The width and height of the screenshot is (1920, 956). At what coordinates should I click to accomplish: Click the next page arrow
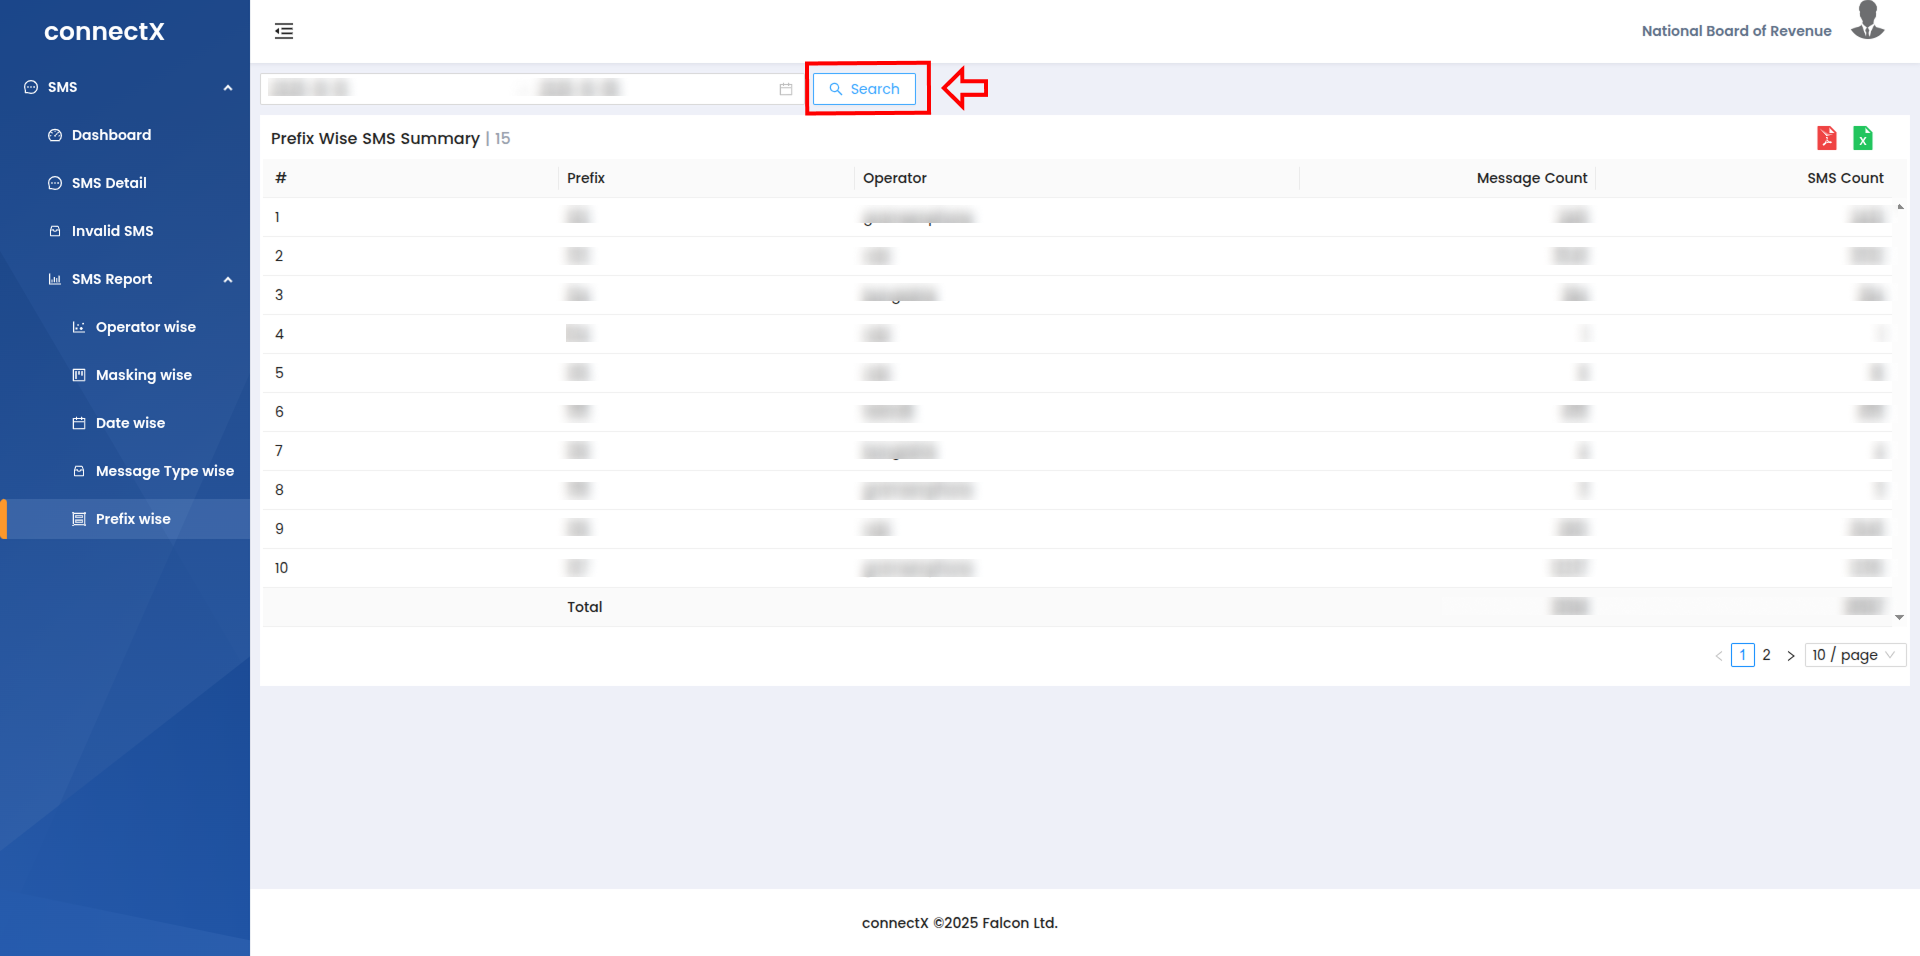click(1790, 656)
